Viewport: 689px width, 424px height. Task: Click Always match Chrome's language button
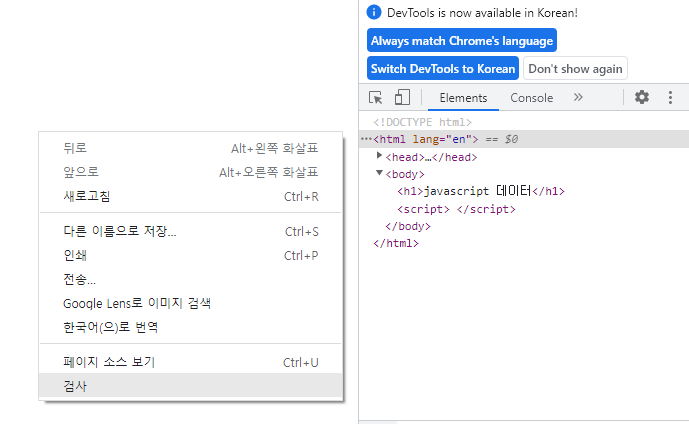coord(462,40)
